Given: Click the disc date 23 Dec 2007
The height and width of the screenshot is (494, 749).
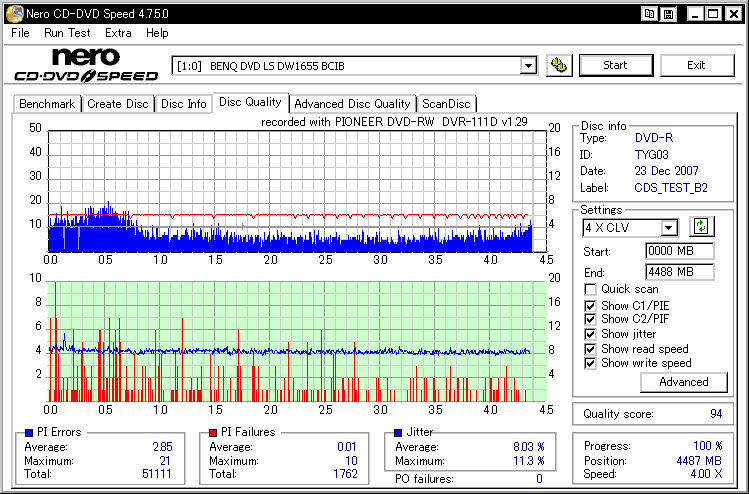Looking at the screenshot, I should coord(666,171).
